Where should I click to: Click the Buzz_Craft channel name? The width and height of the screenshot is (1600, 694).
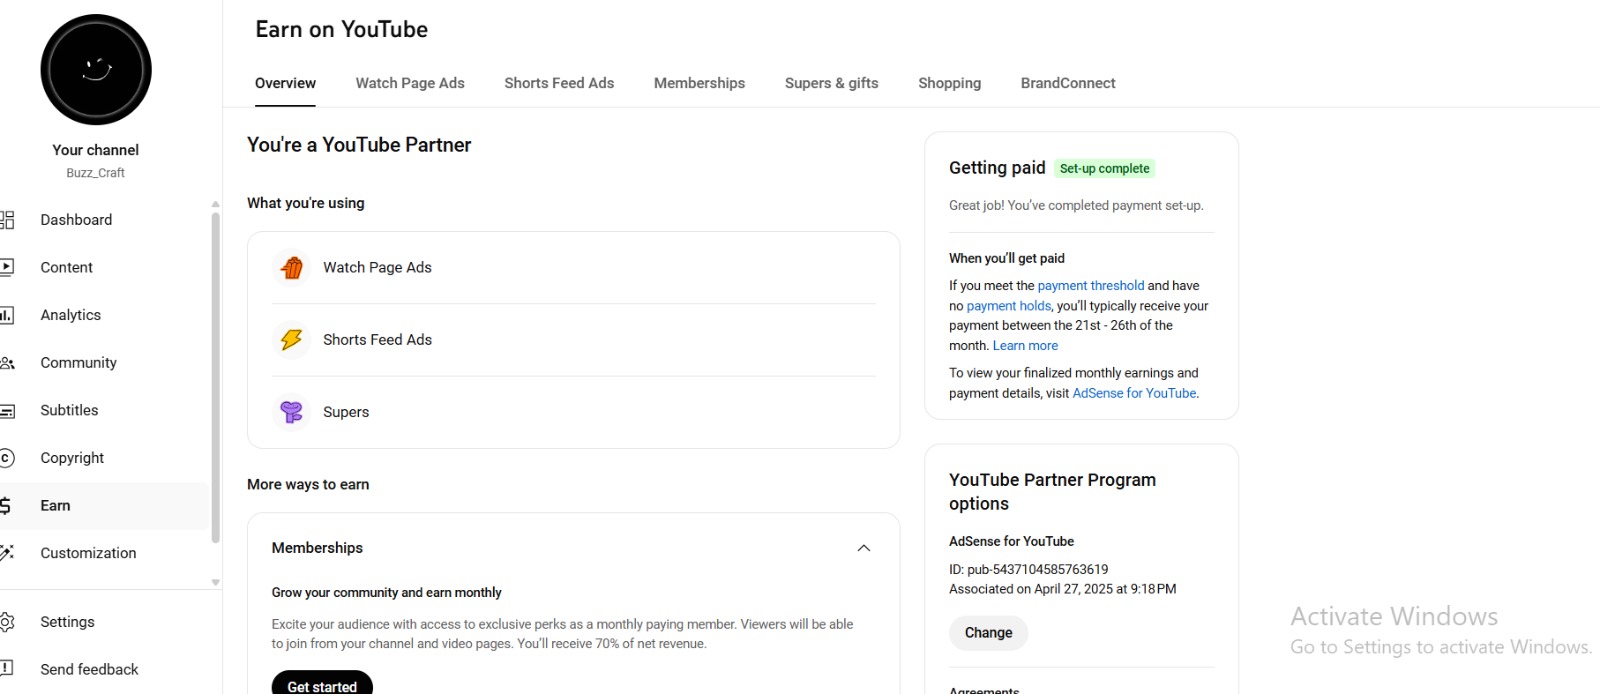(96, 173)
